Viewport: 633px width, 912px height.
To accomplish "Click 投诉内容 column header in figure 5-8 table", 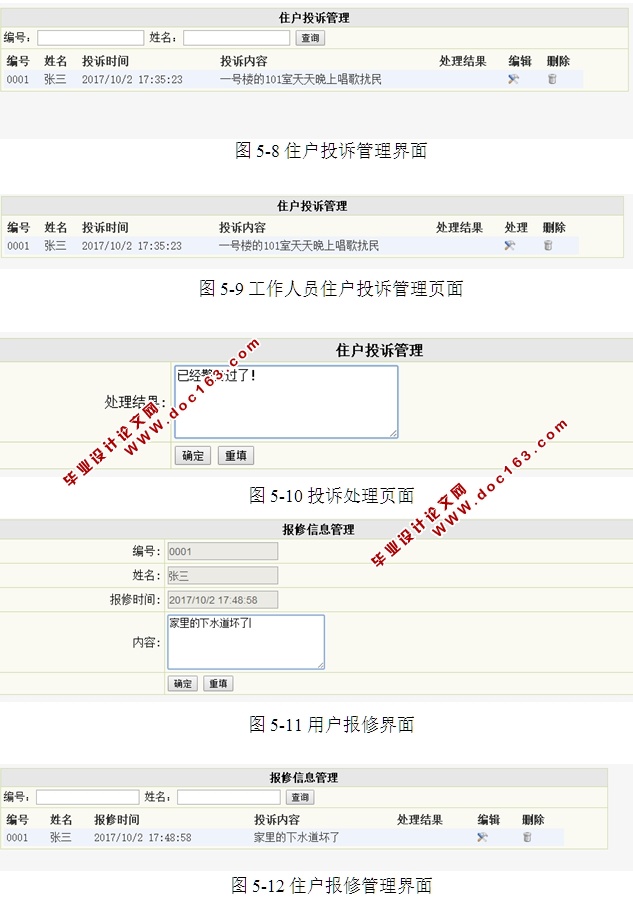I will point(244,61).
